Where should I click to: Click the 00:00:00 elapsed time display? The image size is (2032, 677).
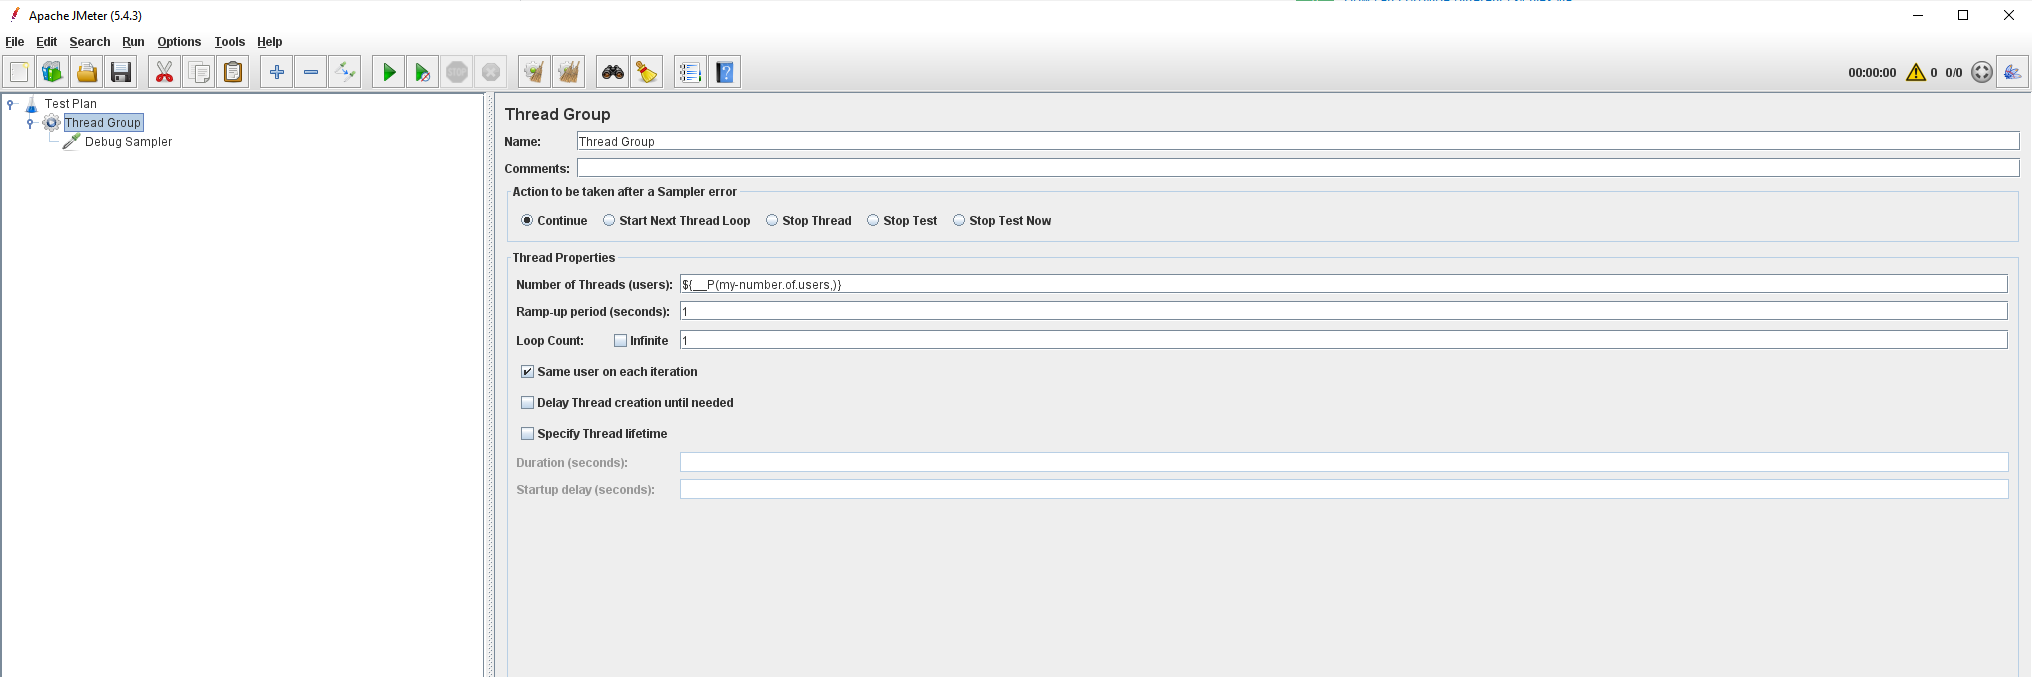point(1872,73)
